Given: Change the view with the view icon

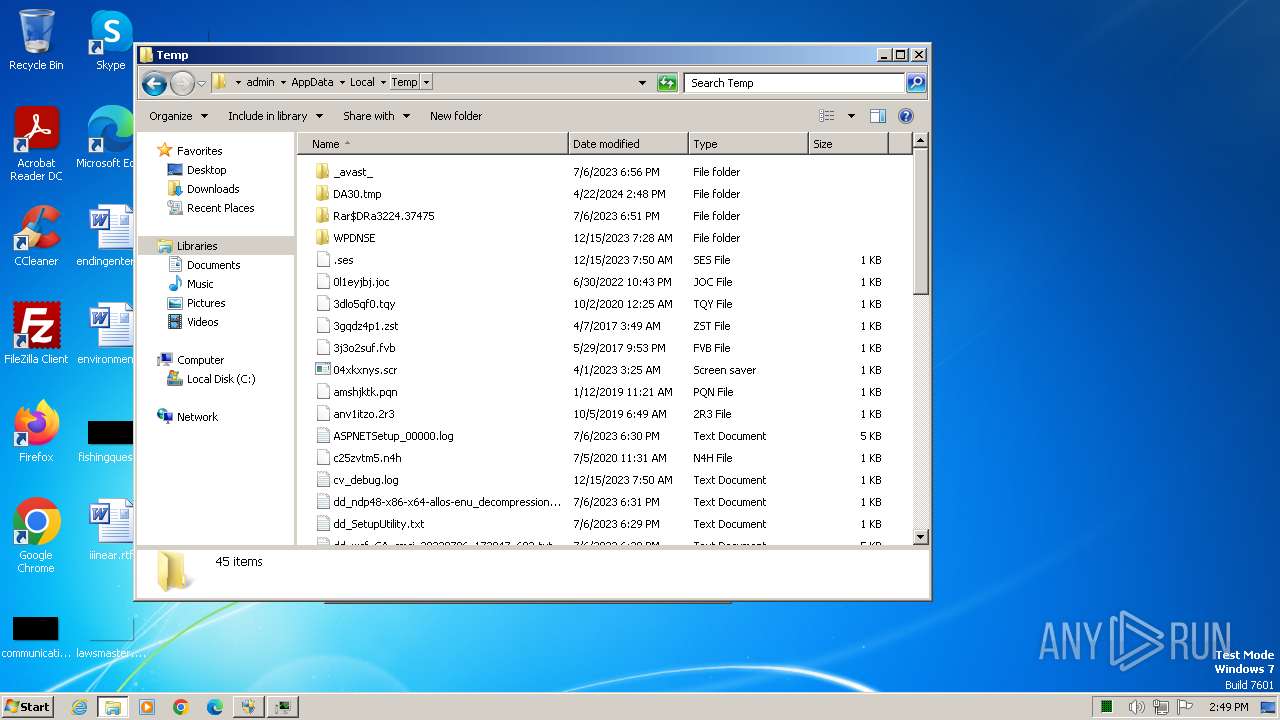Looking at the screenshot, I should click(x=827, y=116).
